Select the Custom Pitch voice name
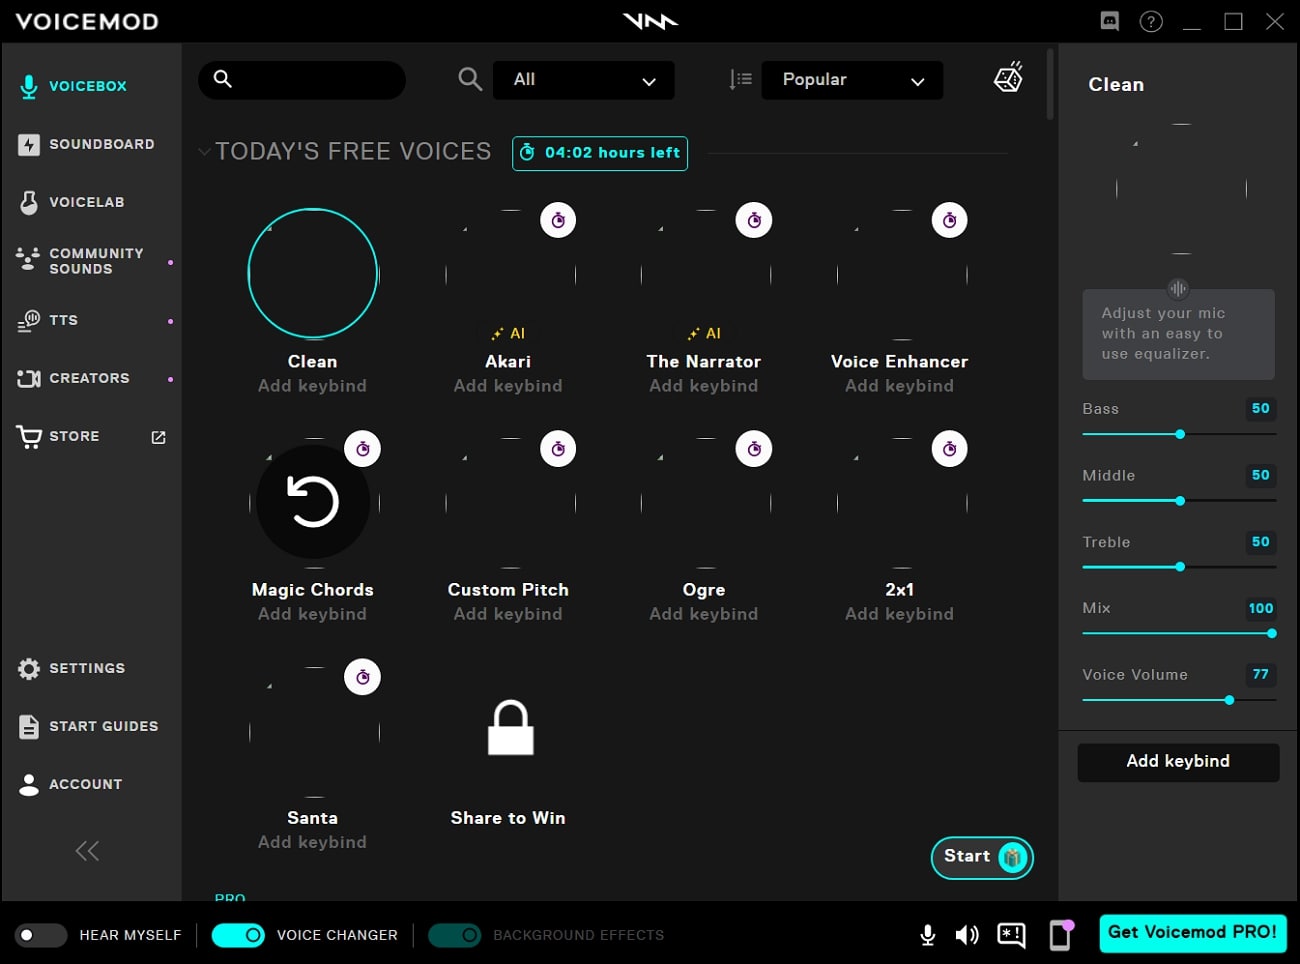The height and width of the screenshot is (964, 1300). (508, 590)
